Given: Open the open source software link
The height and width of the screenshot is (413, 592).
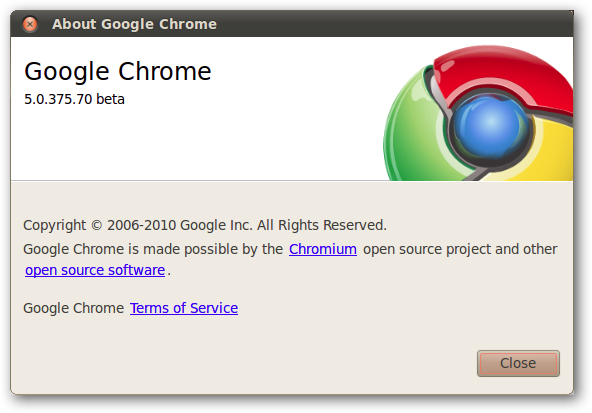Looking at the screenshot, I should (95, 270).
